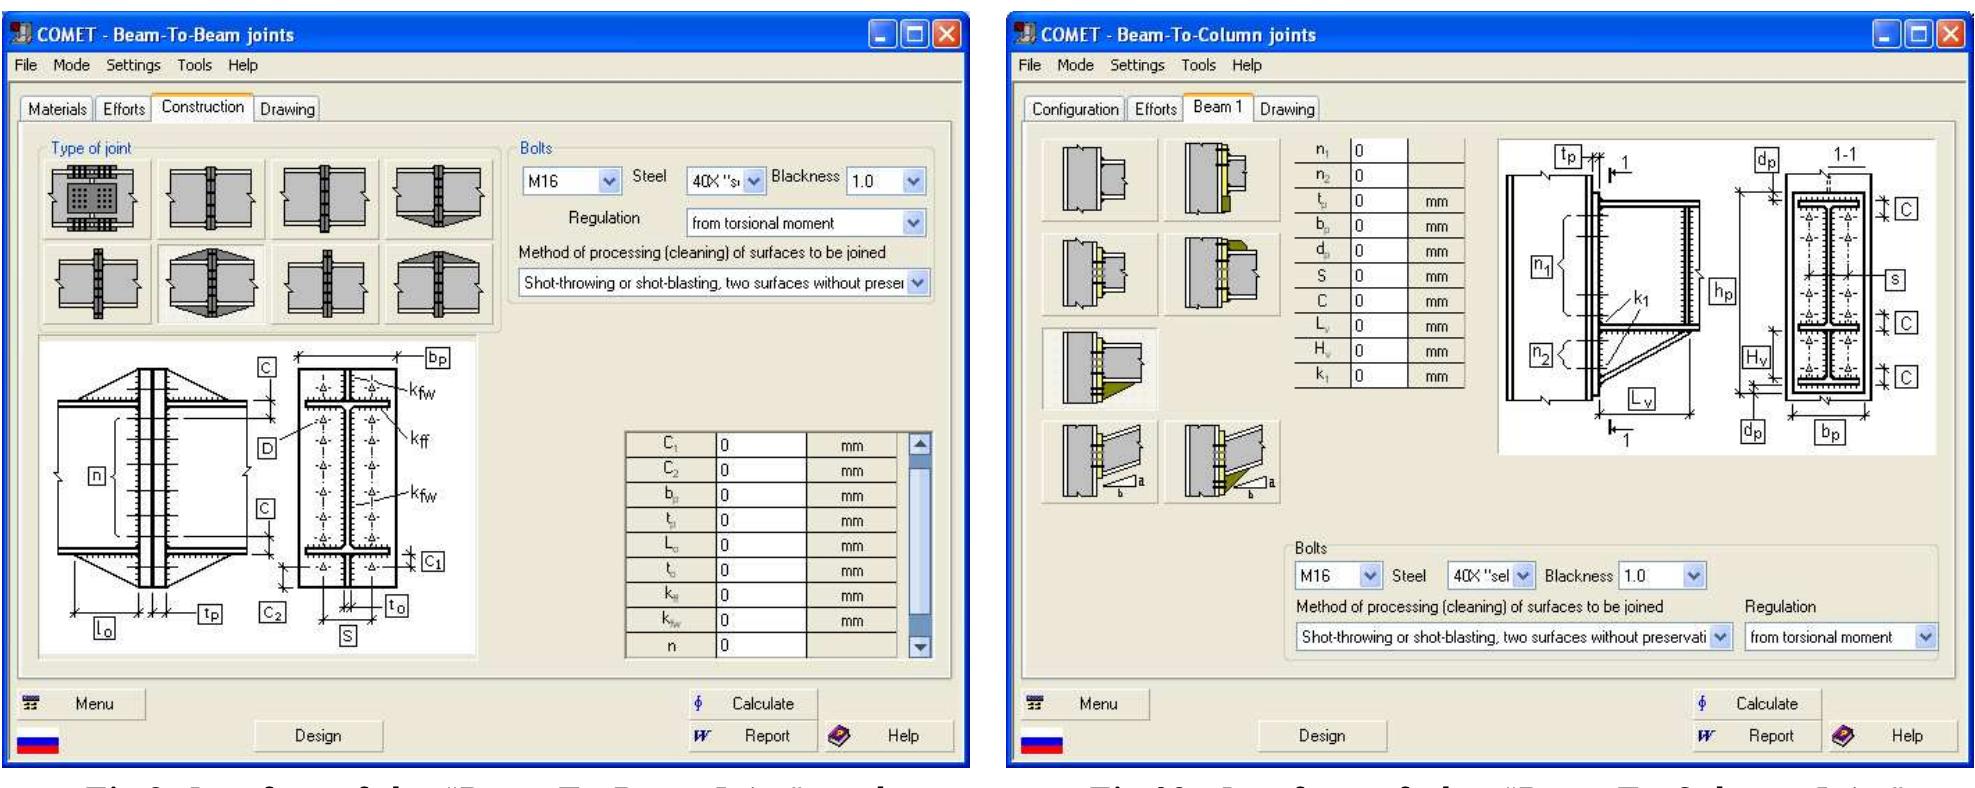
Task: Click the flag language icon in the Beam-To-Column window
Action: coord(1041,743)
